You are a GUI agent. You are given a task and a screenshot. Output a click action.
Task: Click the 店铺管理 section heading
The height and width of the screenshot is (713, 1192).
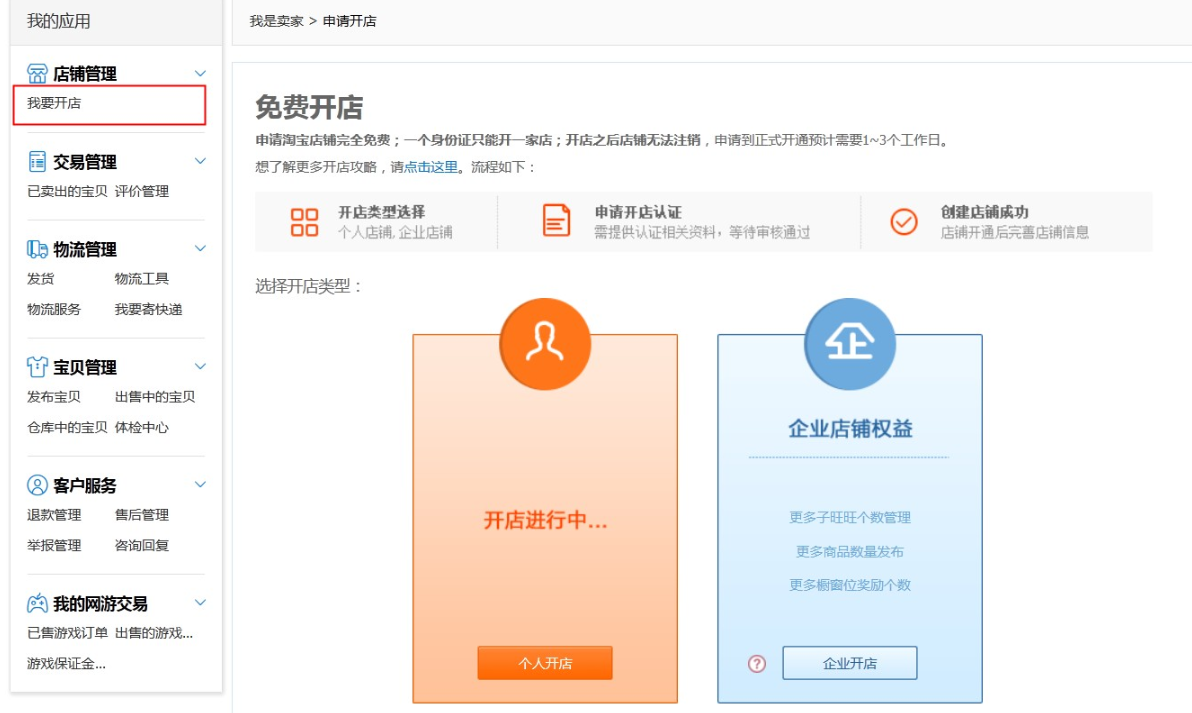[x=85, y=74]
